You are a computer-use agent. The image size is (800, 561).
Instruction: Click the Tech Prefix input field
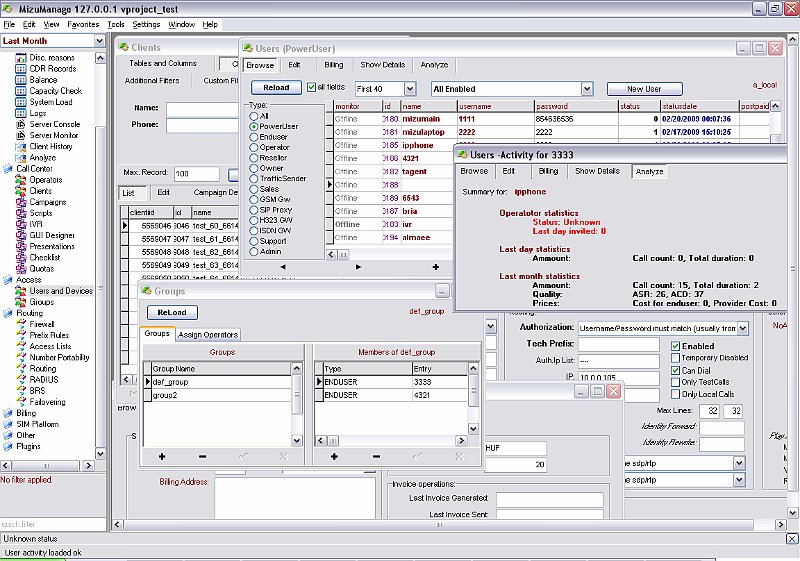[x=618, y=345]
